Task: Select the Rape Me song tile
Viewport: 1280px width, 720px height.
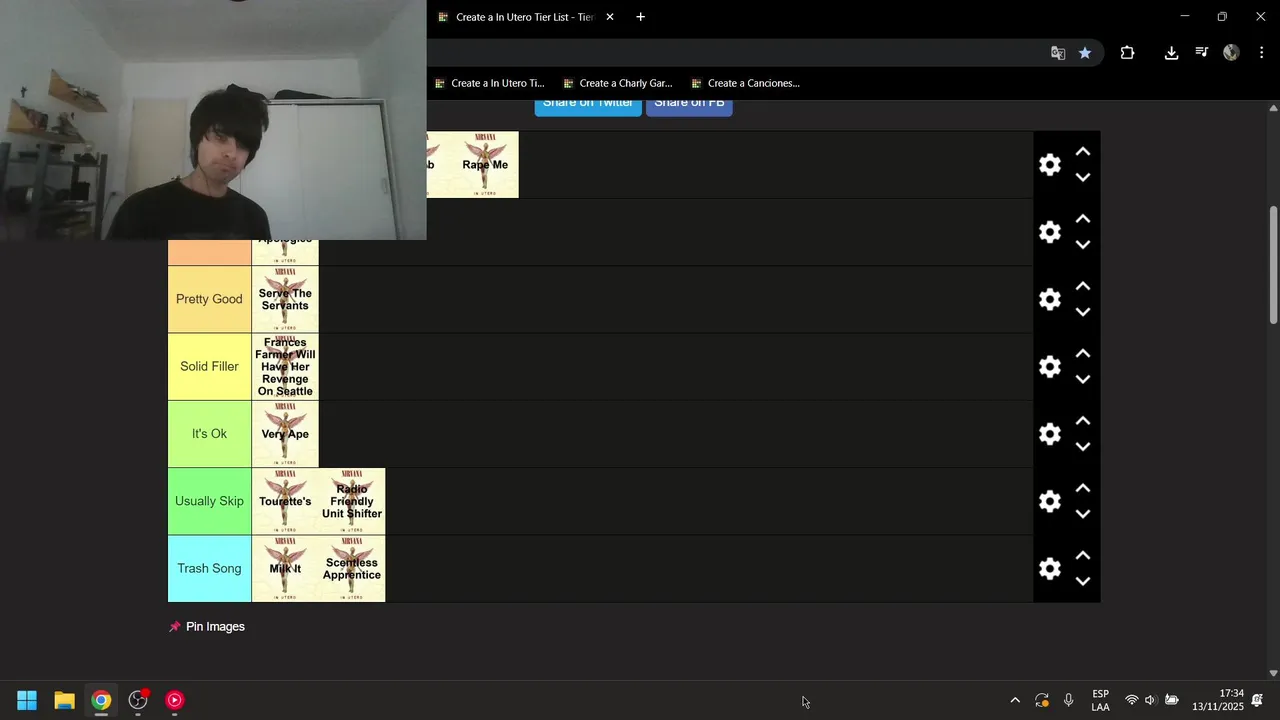Action: (x=485, y=164)
